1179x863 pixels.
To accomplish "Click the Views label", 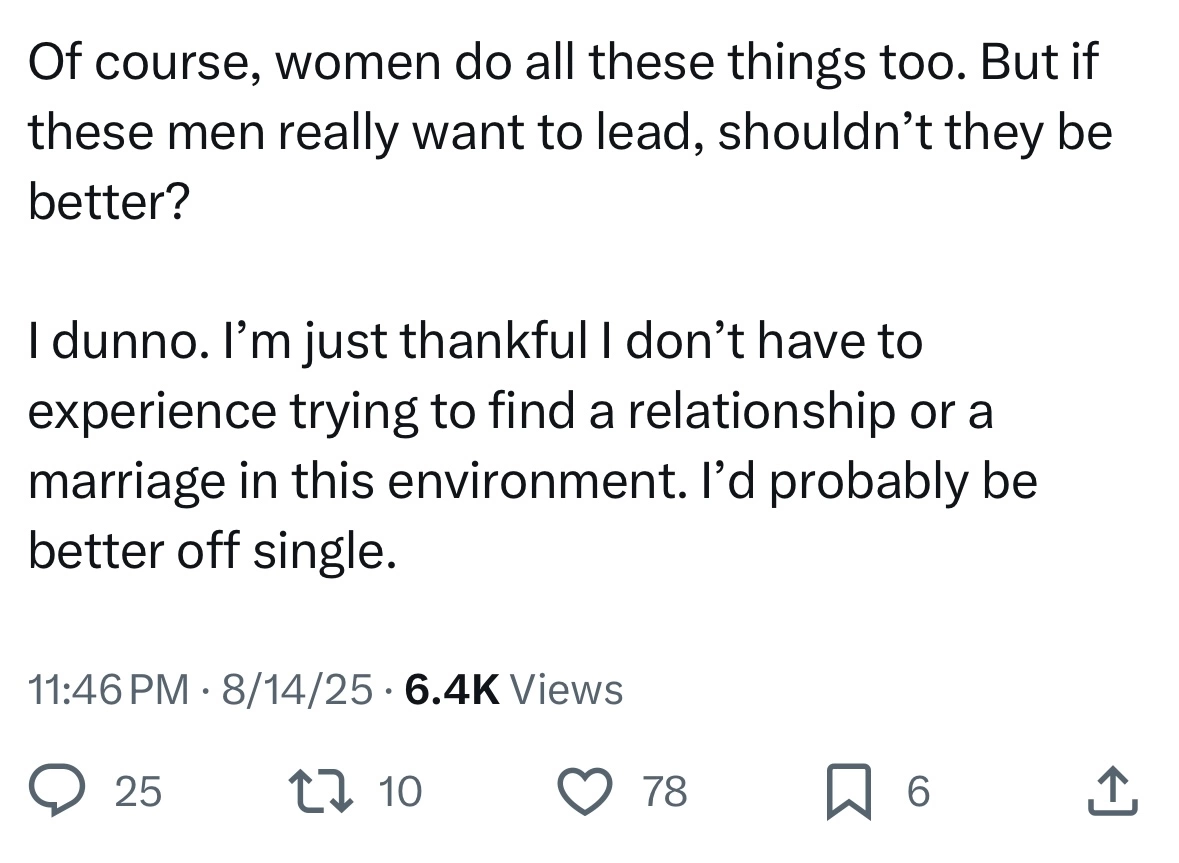I will (567, 689).
